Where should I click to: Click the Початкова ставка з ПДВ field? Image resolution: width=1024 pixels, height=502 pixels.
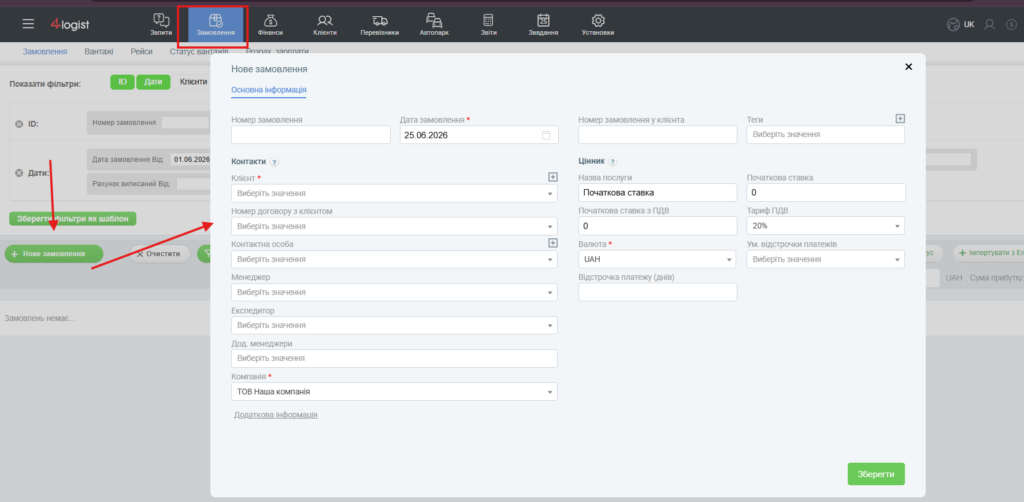click(x=658, y=226)
